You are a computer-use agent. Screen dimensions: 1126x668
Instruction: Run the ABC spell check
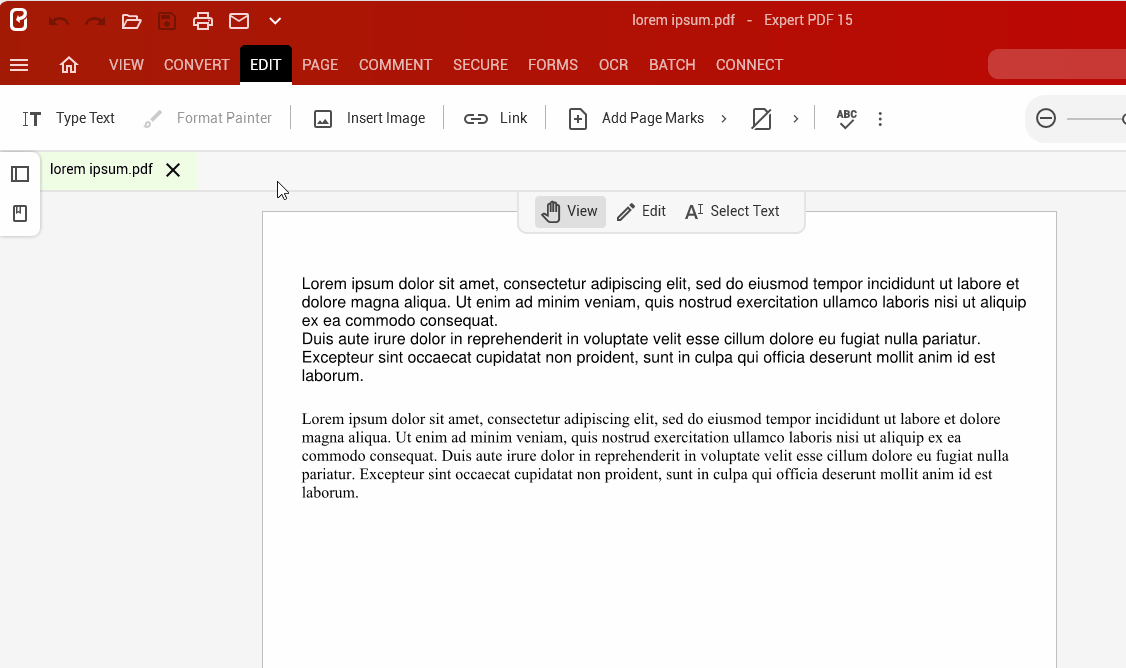click(847, 119)
